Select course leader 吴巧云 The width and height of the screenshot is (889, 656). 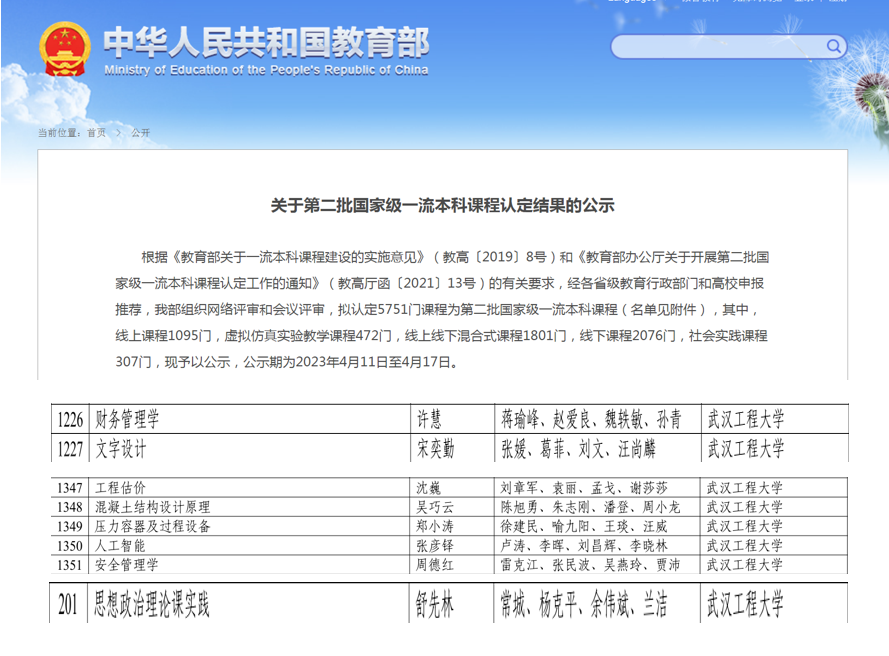[x=435, y=507]
